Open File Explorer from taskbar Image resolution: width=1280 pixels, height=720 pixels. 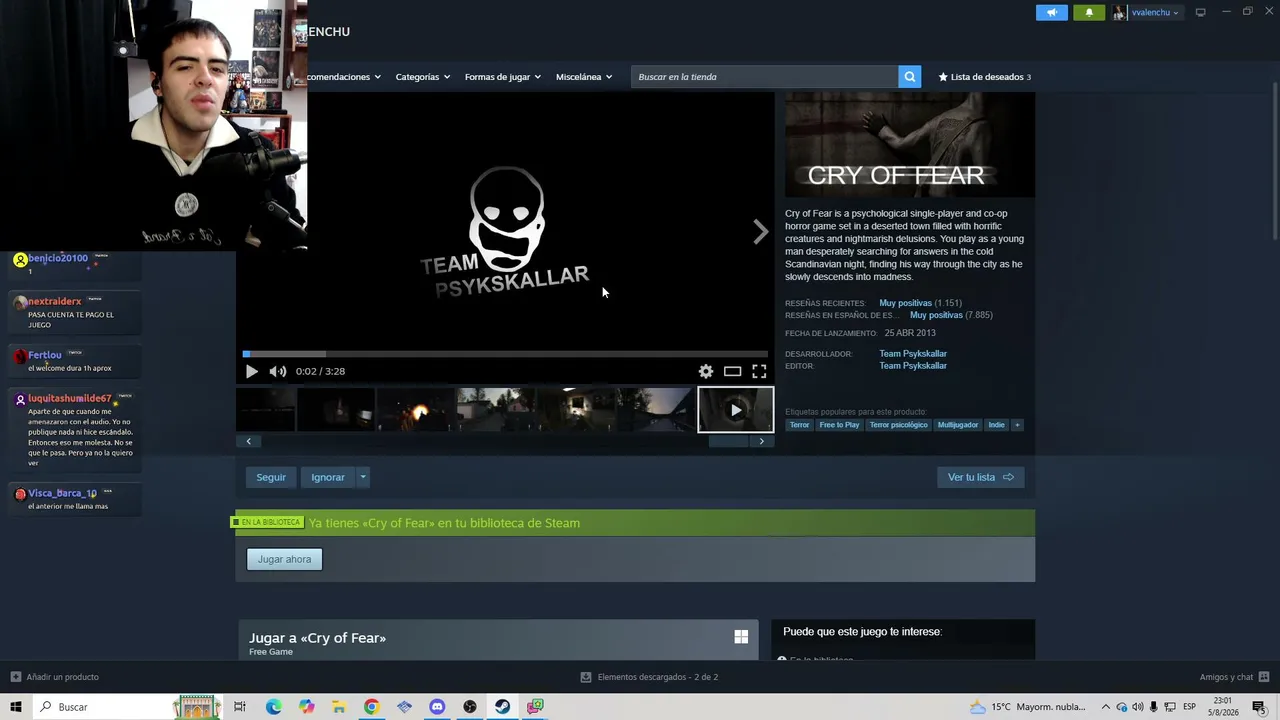pos(339,707)
